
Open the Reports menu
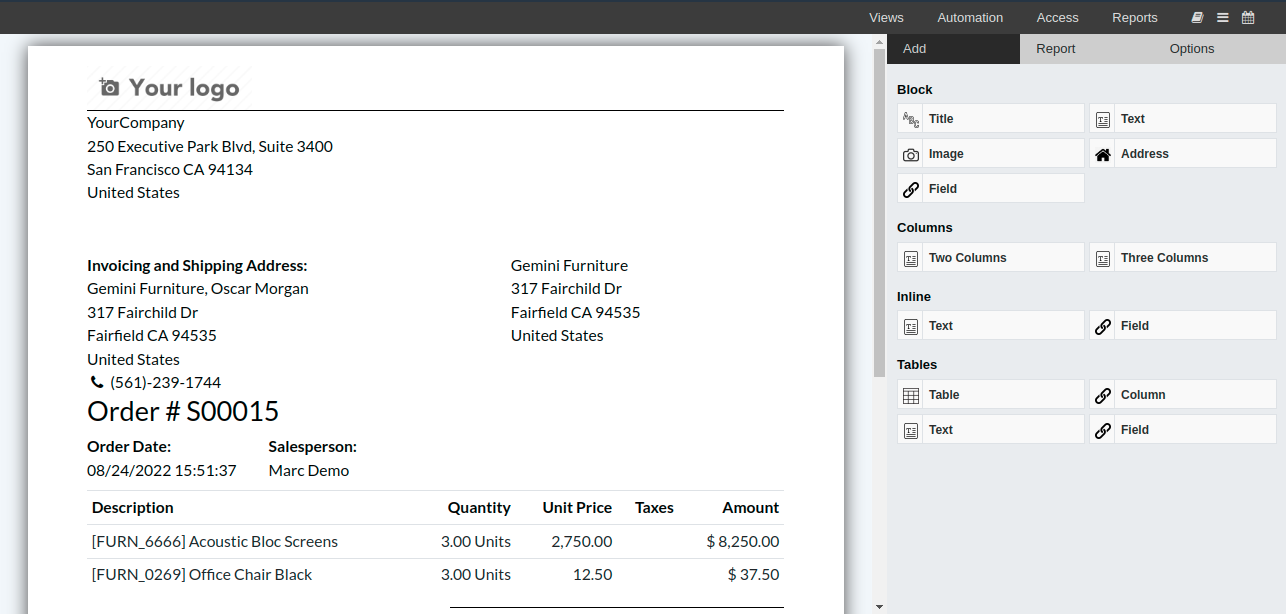pyautogui.click(x=1135, y=17)
